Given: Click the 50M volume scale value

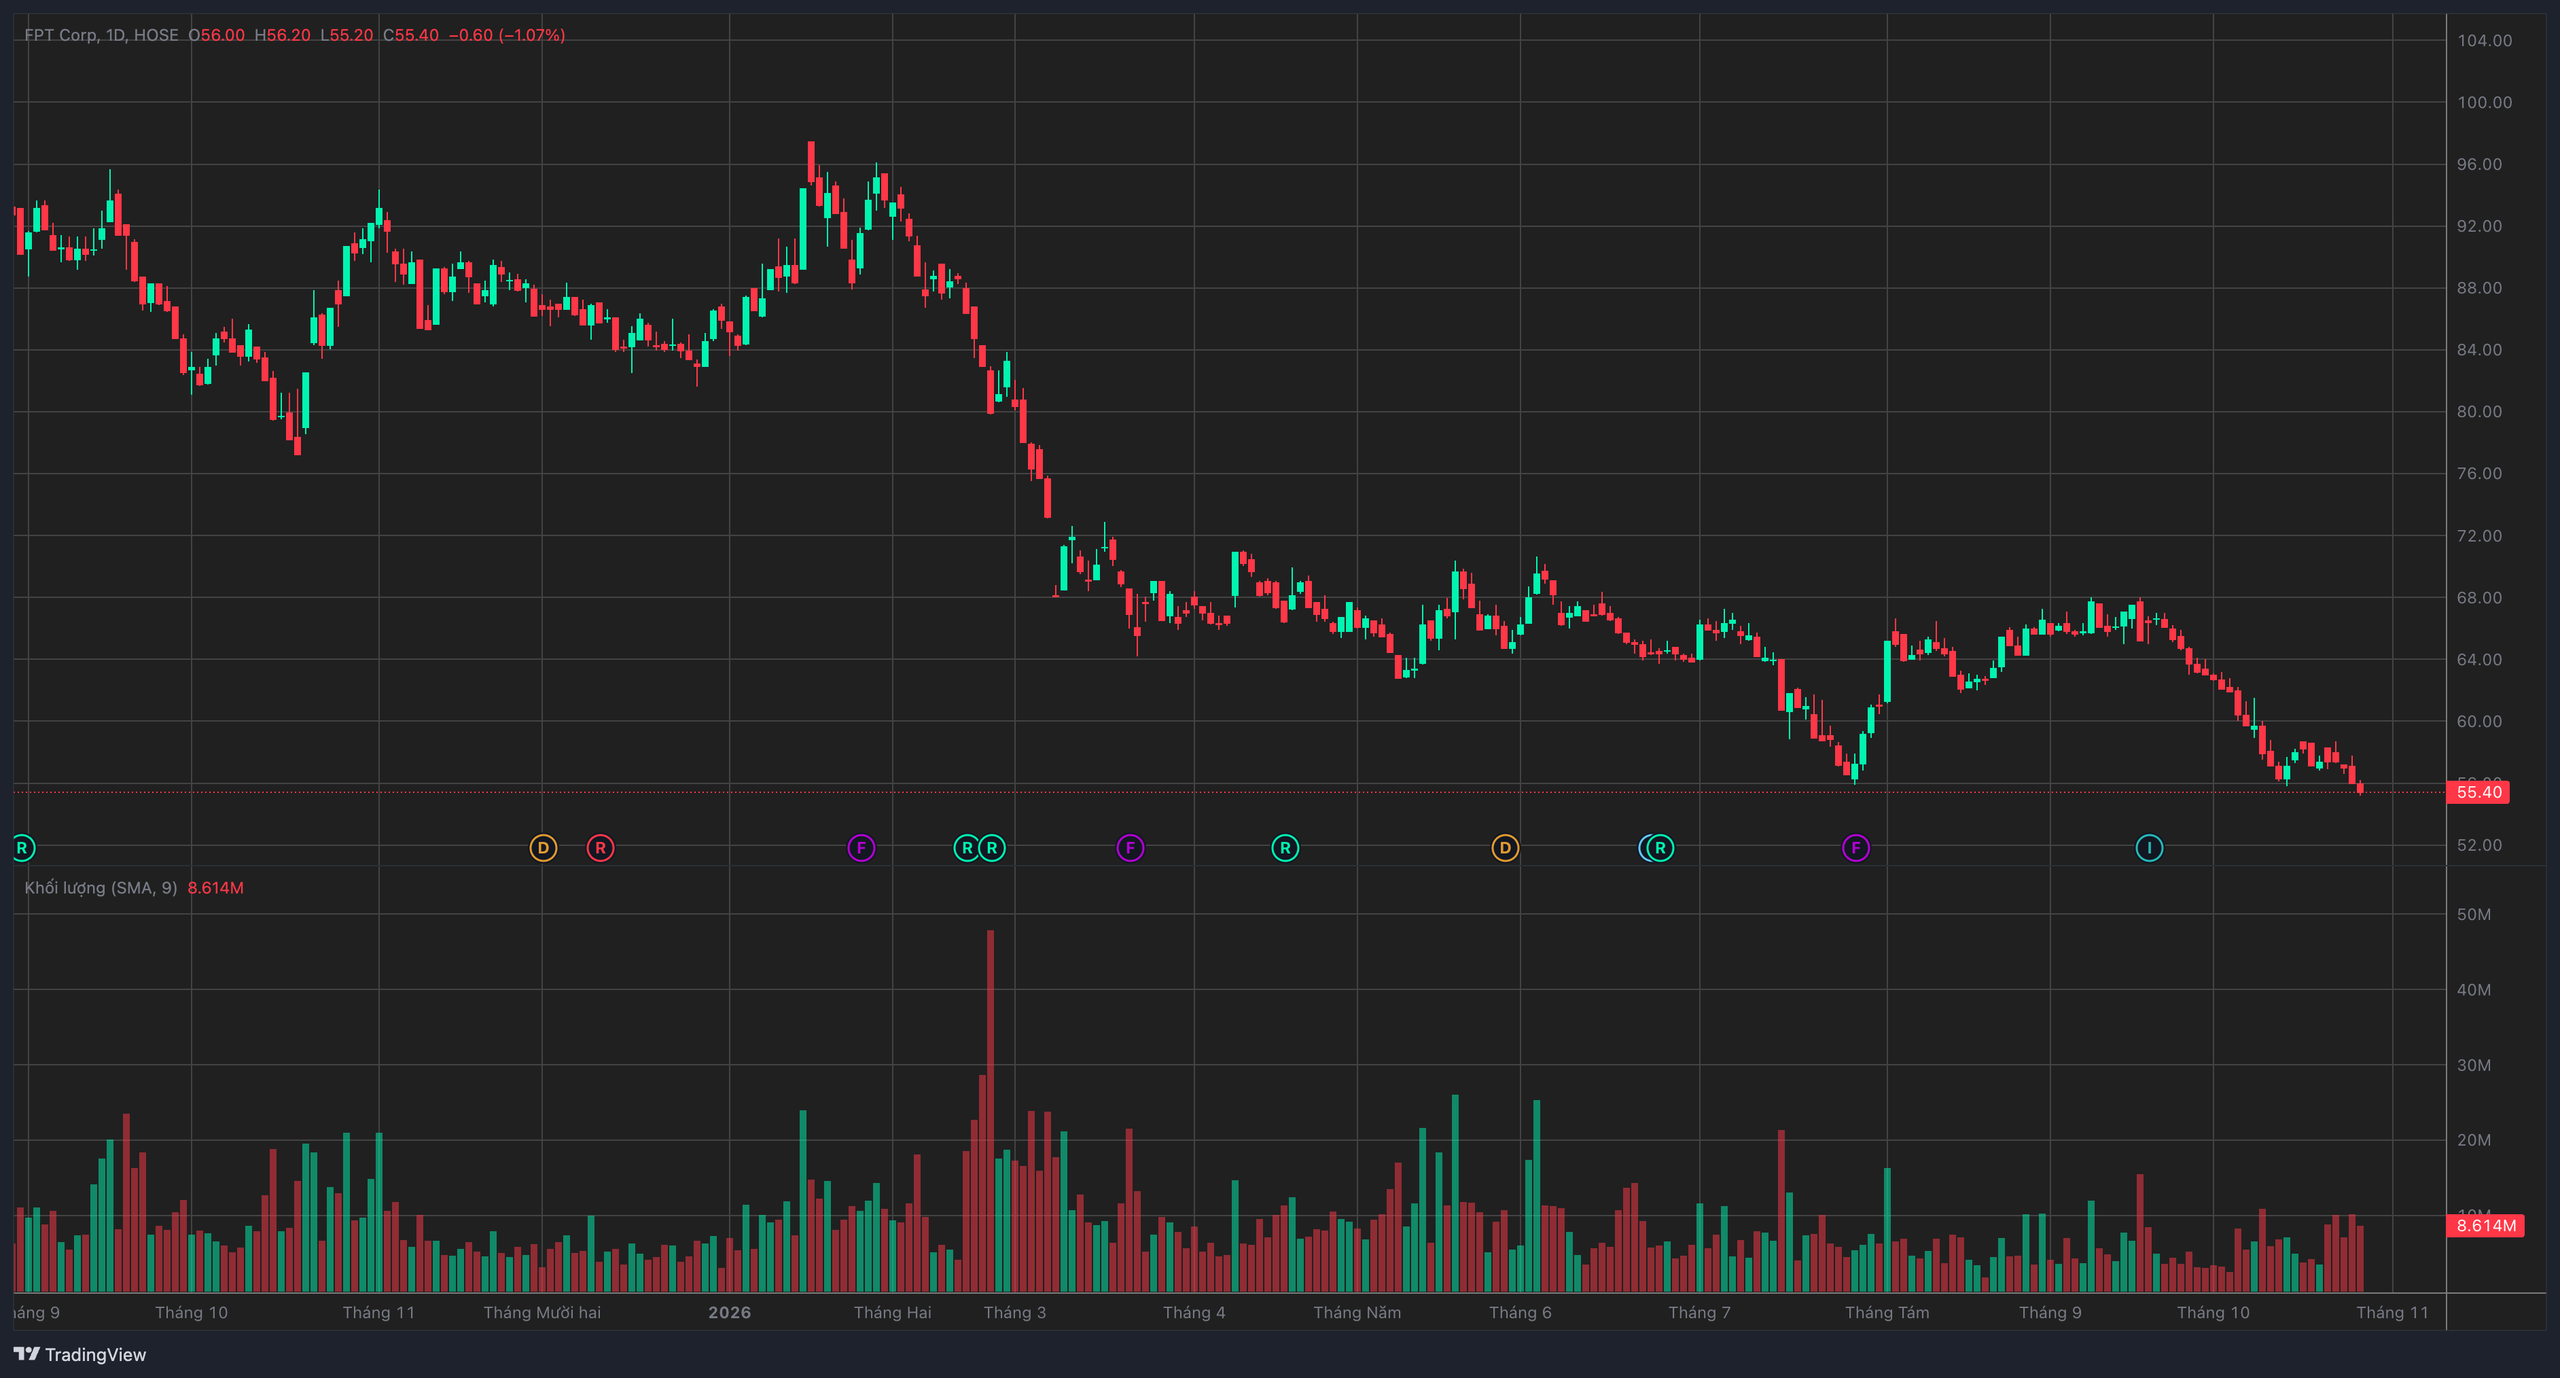Looking at the screenshot, I should click(x=2474, y=914).
